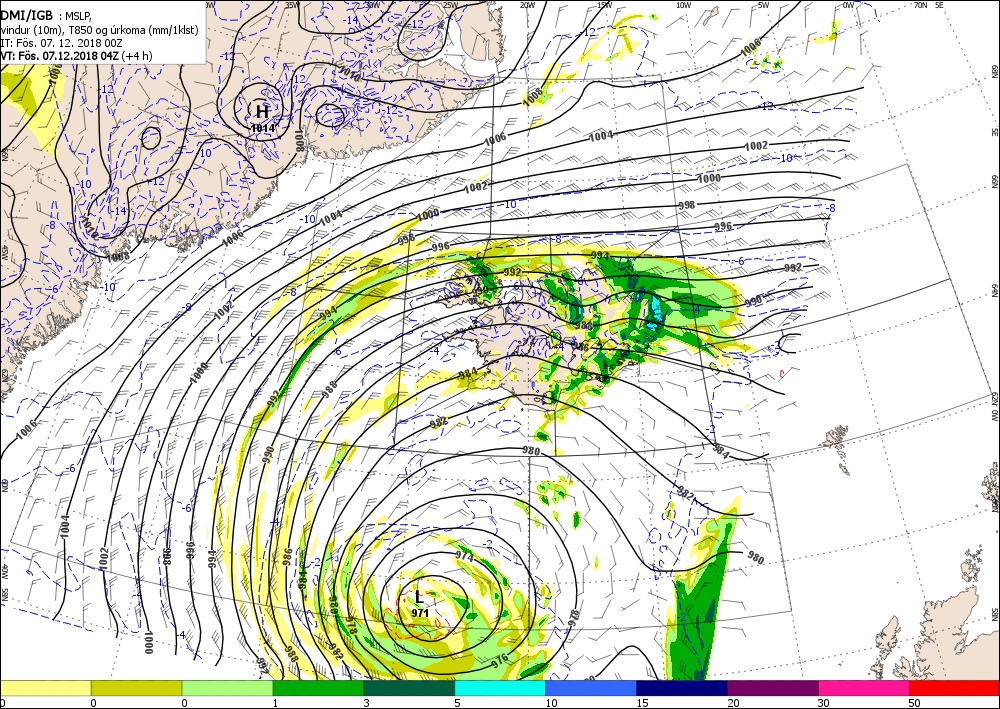Click the 'vindur (10m), T850 og úrkoma' line

pyautogui.click(x=99, y=30)
